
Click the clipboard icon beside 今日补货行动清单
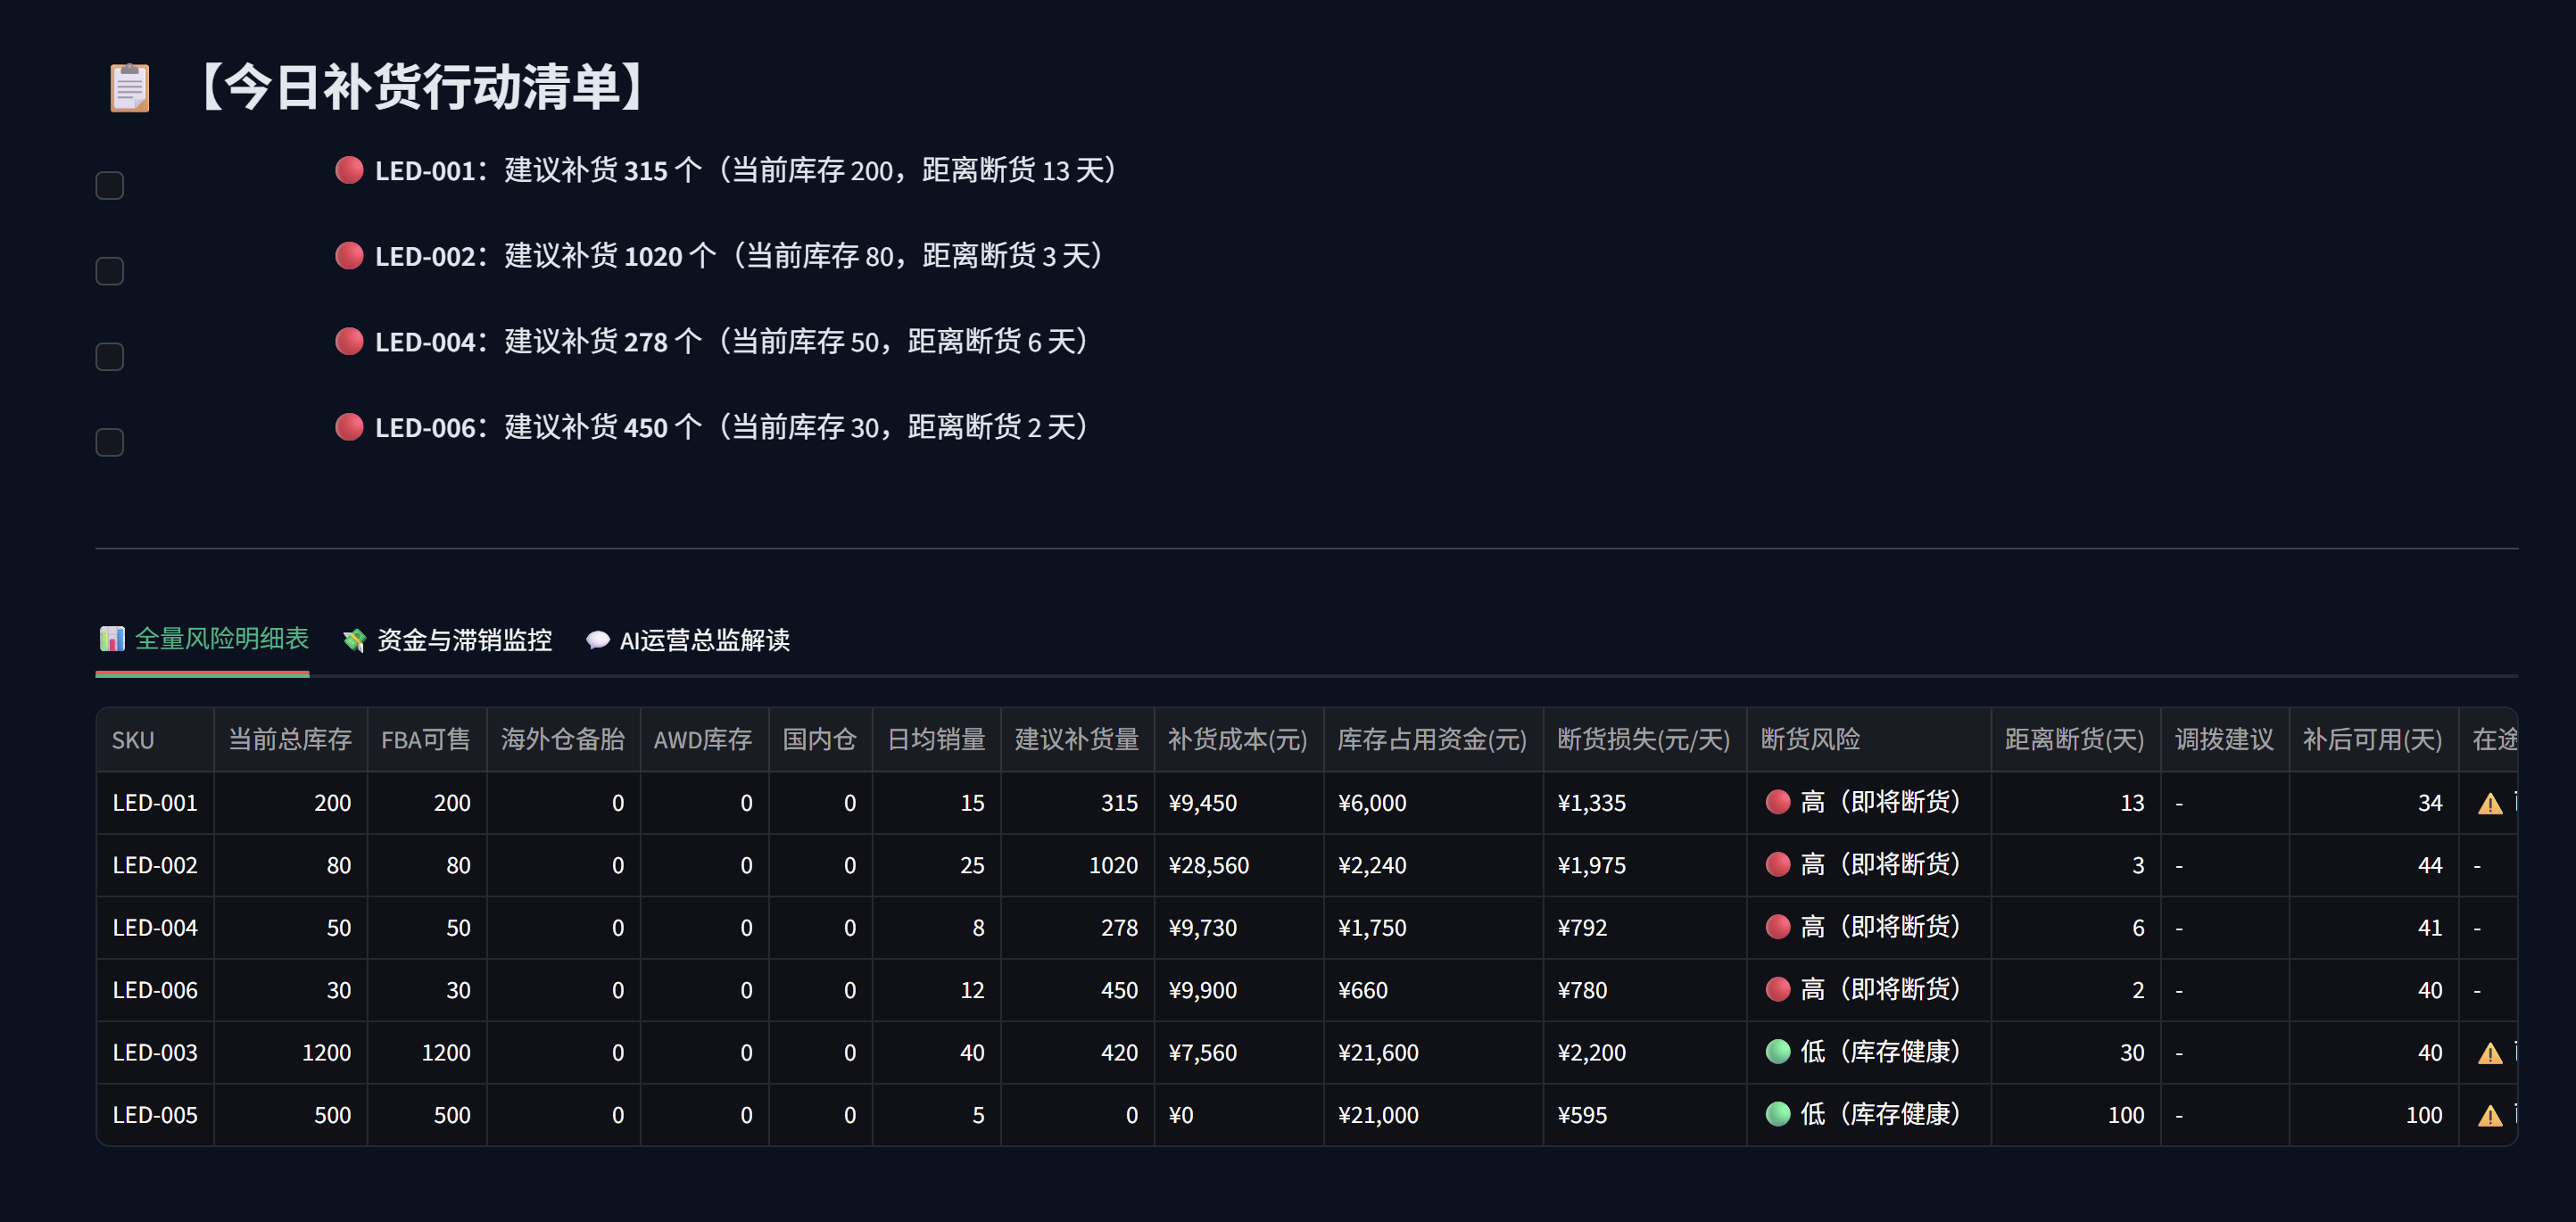point(129,88)
